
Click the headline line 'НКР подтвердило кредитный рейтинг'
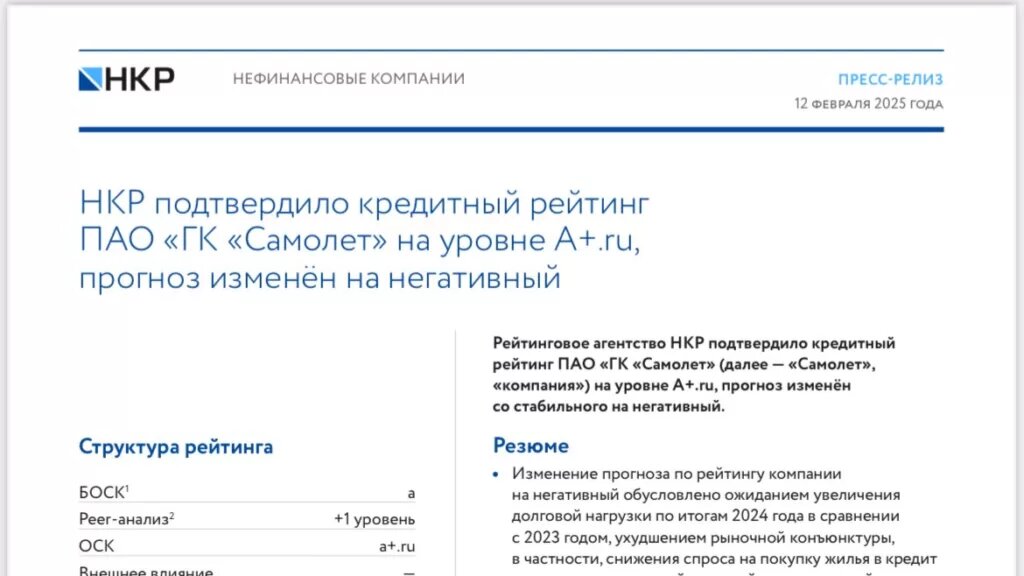[364, 204]
